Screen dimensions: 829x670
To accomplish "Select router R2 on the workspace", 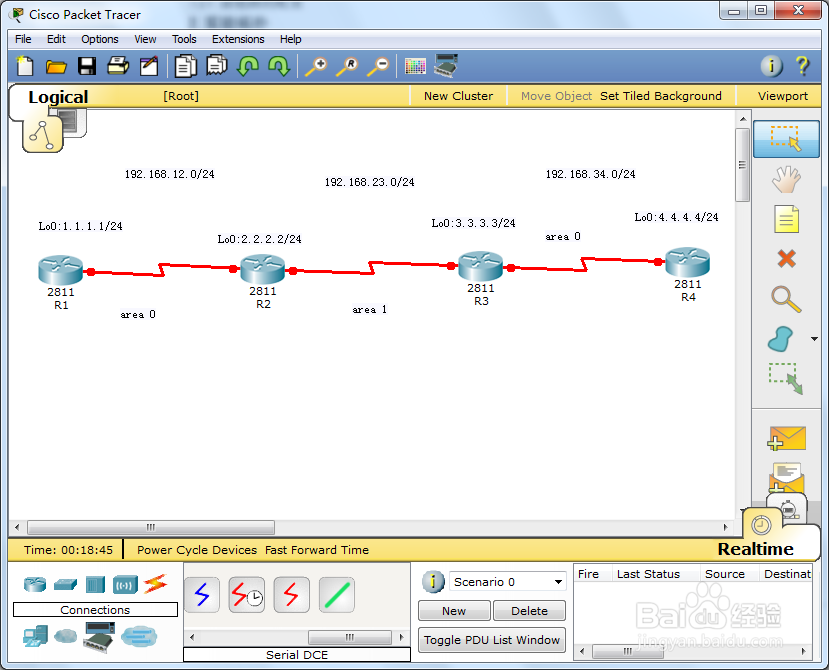I will tap(262, 269).
